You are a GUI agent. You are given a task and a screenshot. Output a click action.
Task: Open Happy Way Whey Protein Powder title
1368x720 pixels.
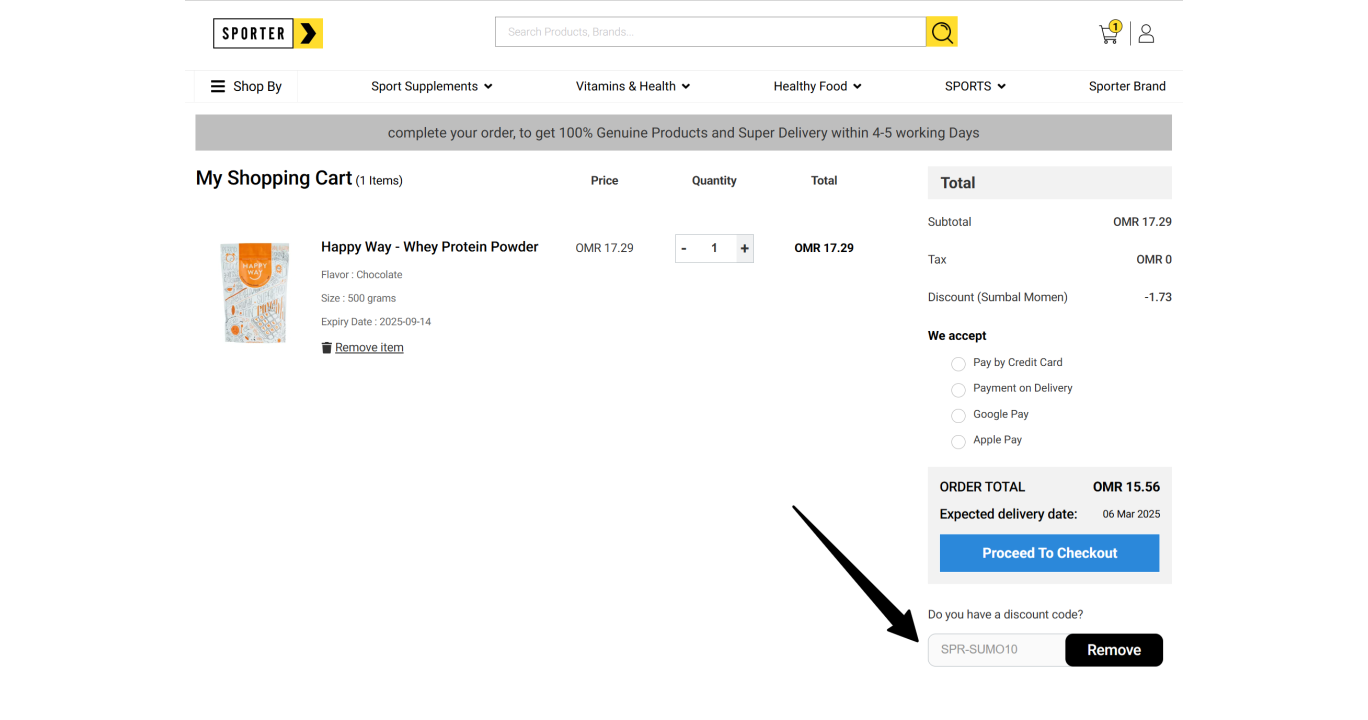click(430, 247)
